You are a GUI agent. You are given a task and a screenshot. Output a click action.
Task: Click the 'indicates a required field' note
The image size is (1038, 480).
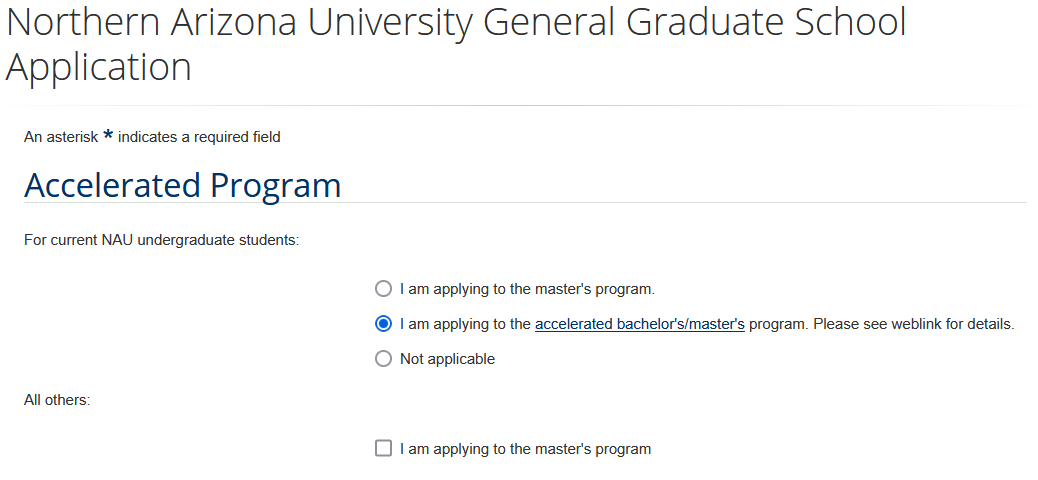199,137
